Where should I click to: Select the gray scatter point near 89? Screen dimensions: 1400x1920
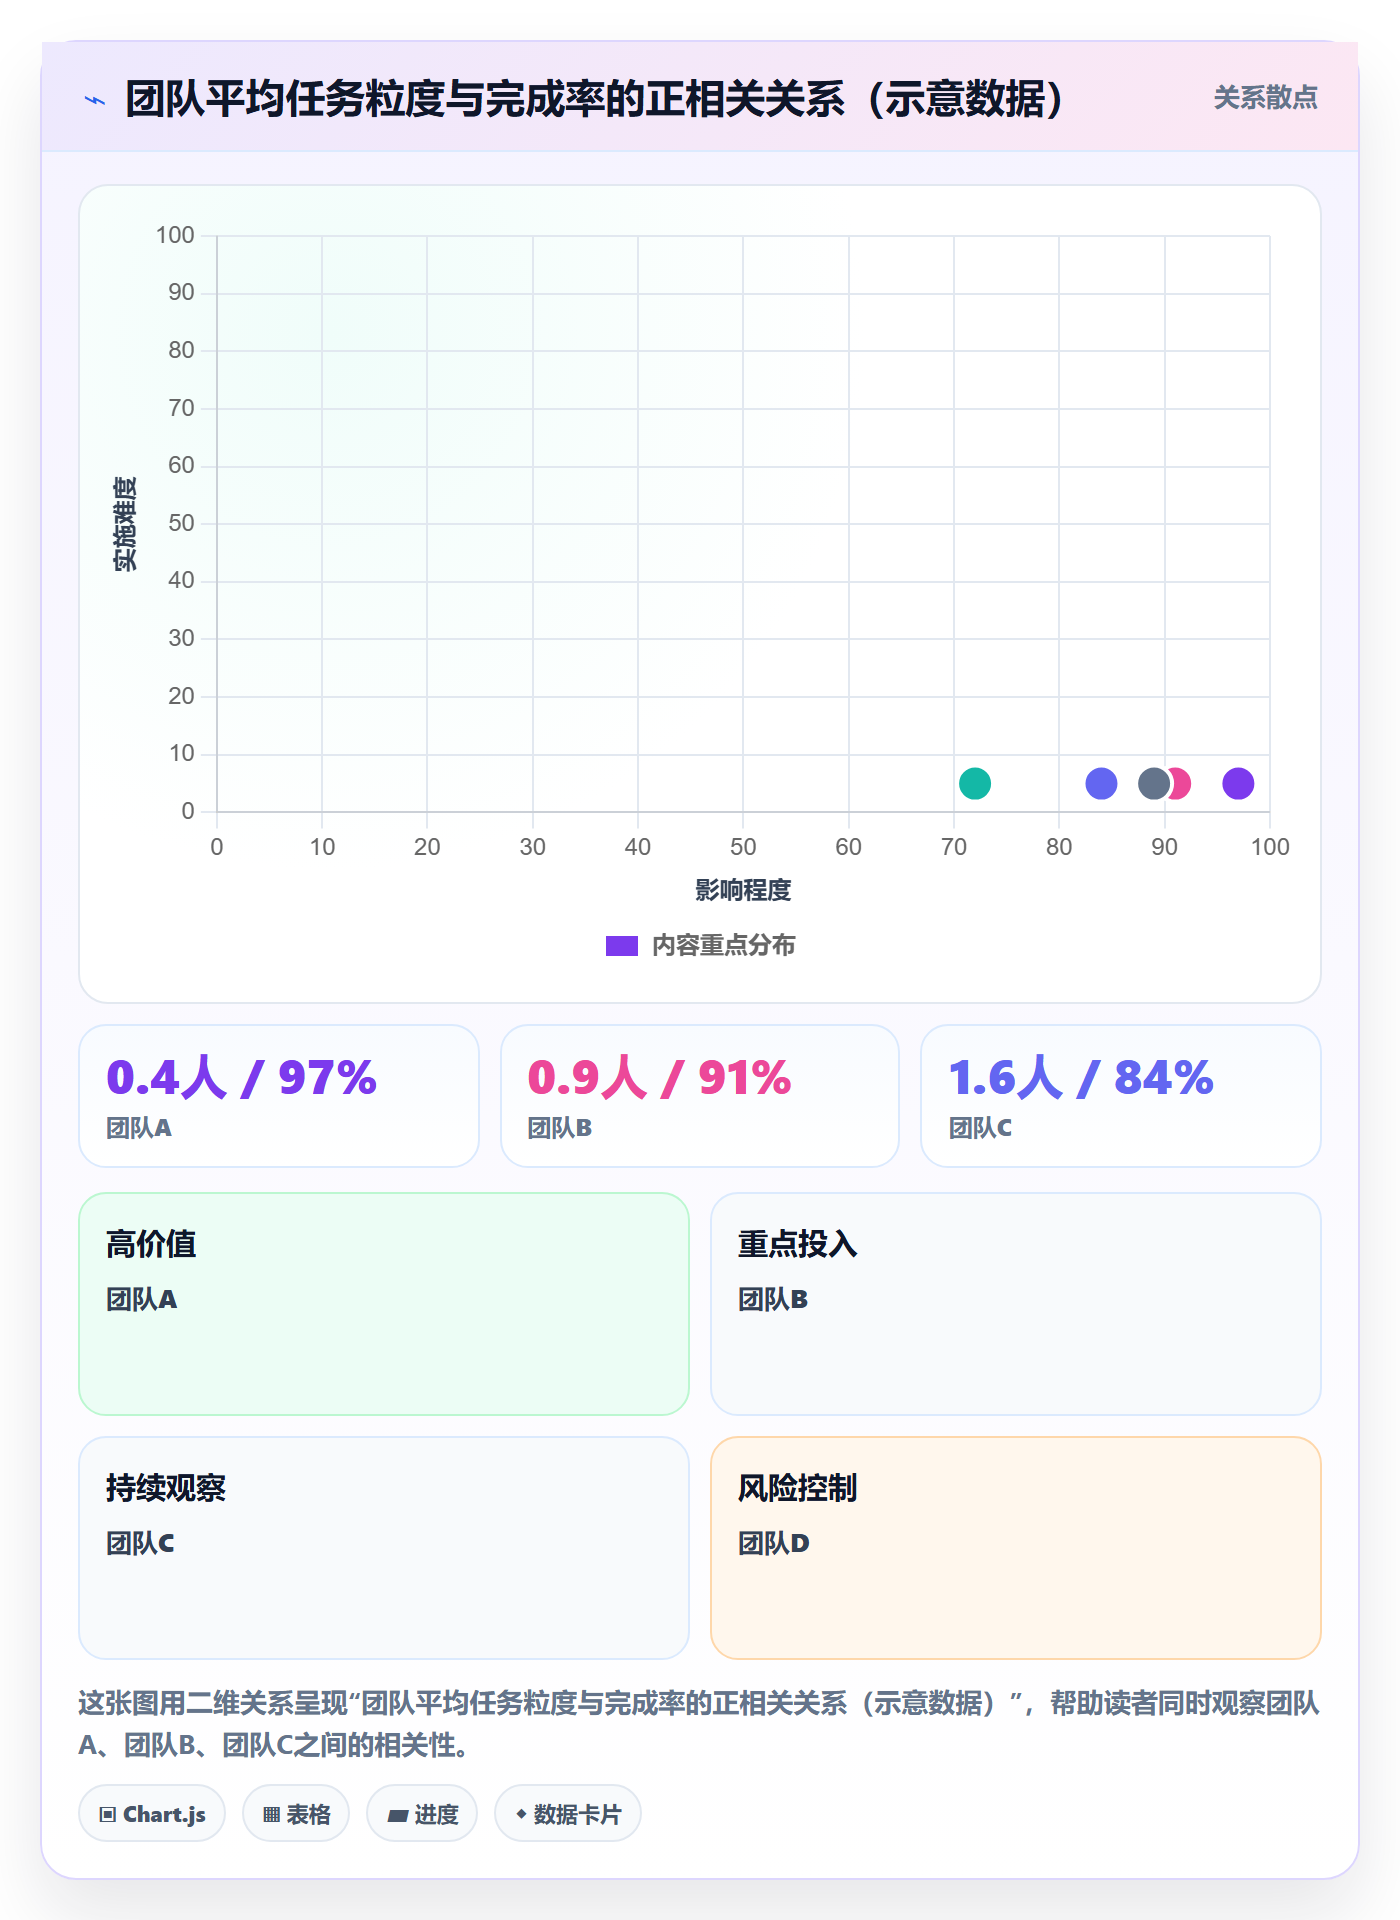[x=1153, y=783]
